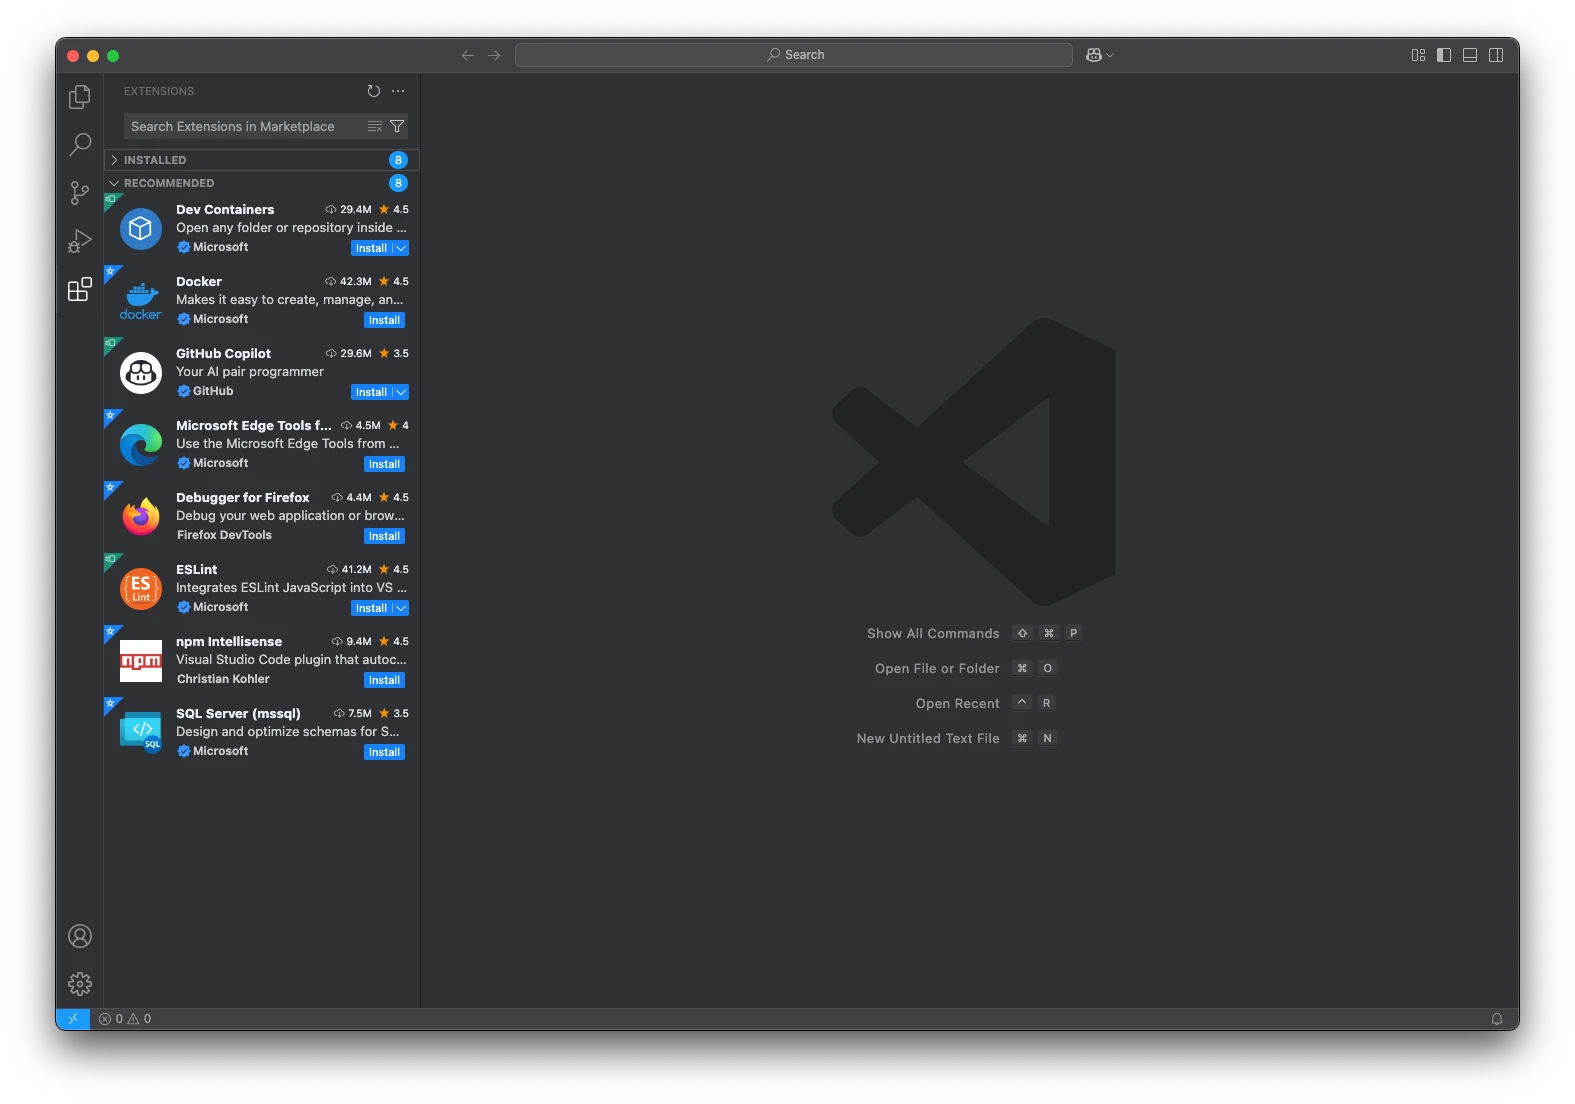Image resolution: width=1575 pixels, height=1104 pixels.
Task: Open the ESLint install dropdown arrow
Action: [x=401, y=608]
